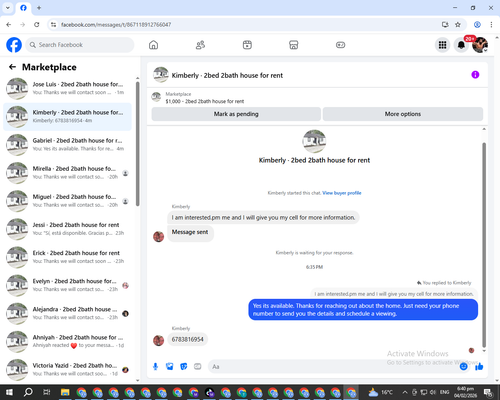Send a thumbs-up like
Viewport: 500px width, 400px height.
tap(479, 367)
